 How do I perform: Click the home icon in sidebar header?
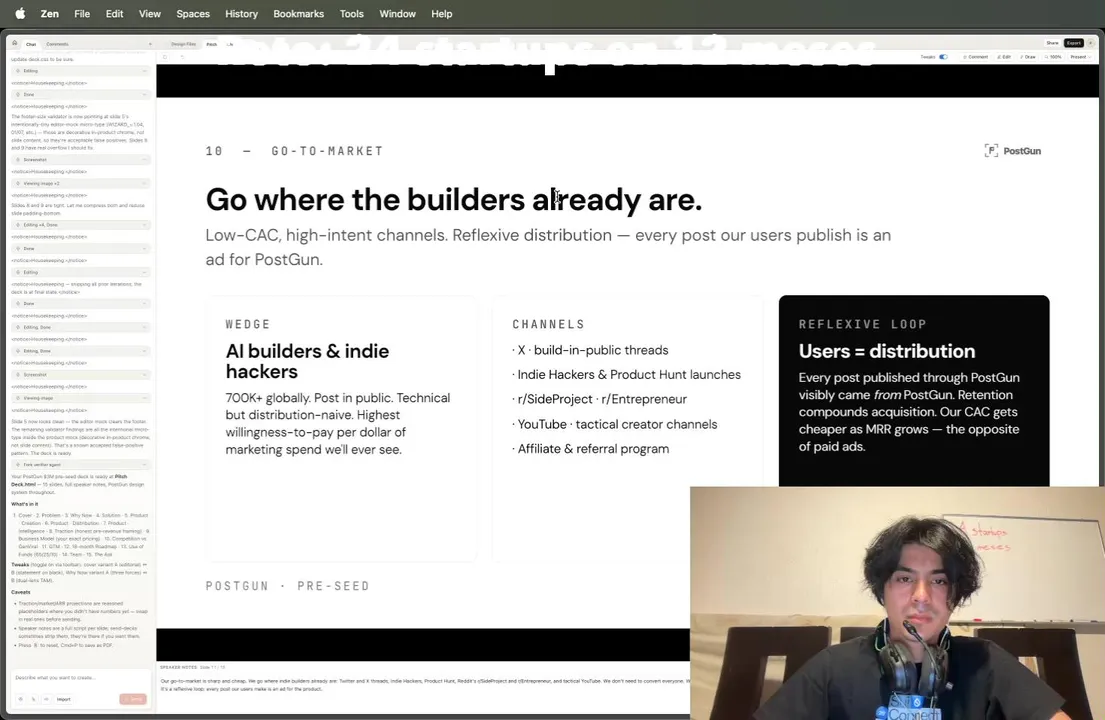pyautogui.click(x=14, y=43)
